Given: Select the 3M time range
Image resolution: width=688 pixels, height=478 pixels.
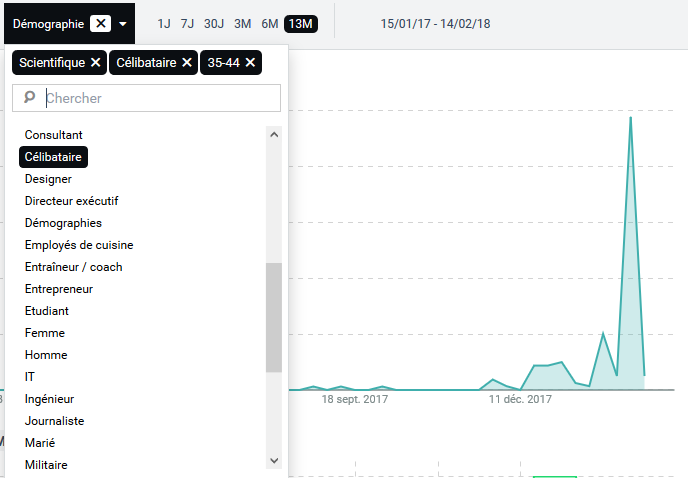Looking at the screenshot, I should click(242, 24).
